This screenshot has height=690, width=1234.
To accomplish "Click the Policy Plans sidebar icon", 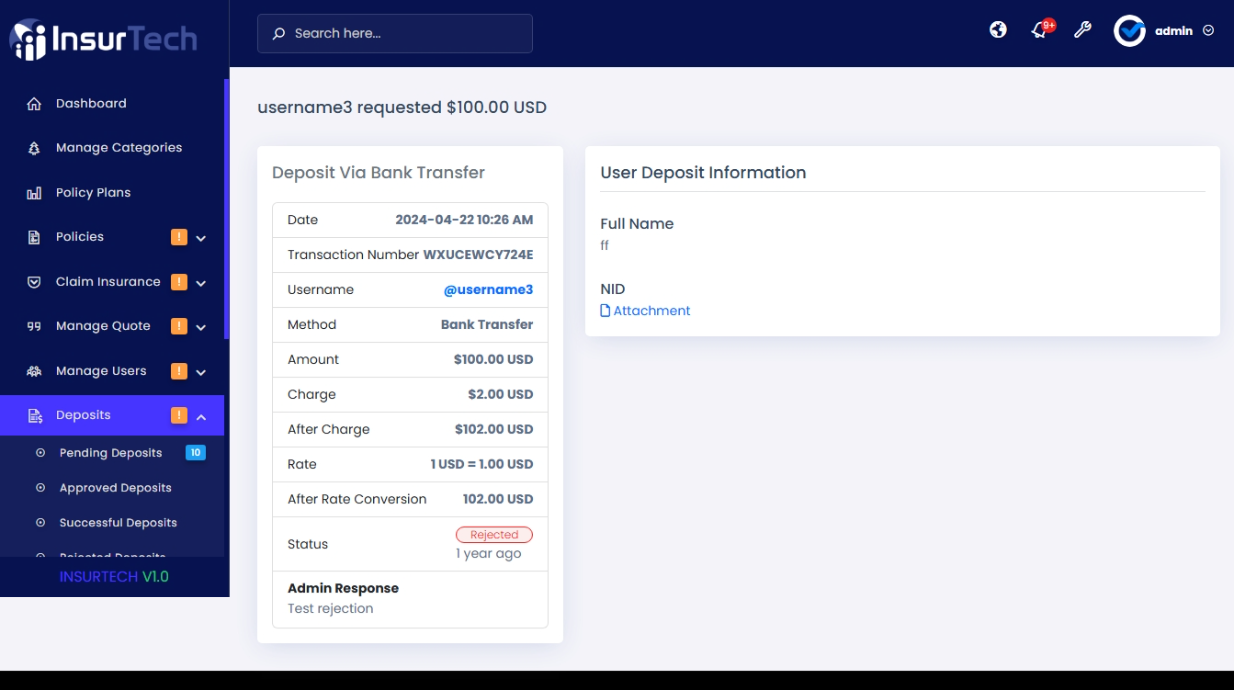I will pyautogui.click(x=34, y=193).
